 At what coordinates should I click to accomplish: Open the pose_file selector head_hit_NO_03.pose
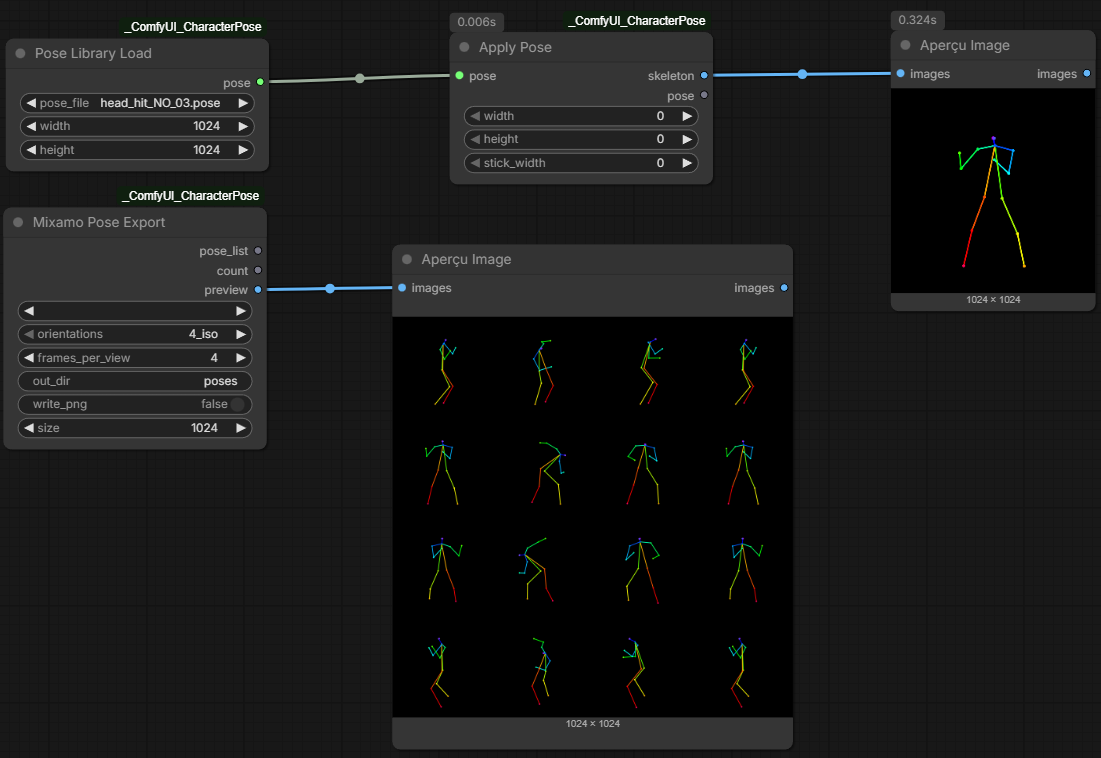[x=137, y=103]
